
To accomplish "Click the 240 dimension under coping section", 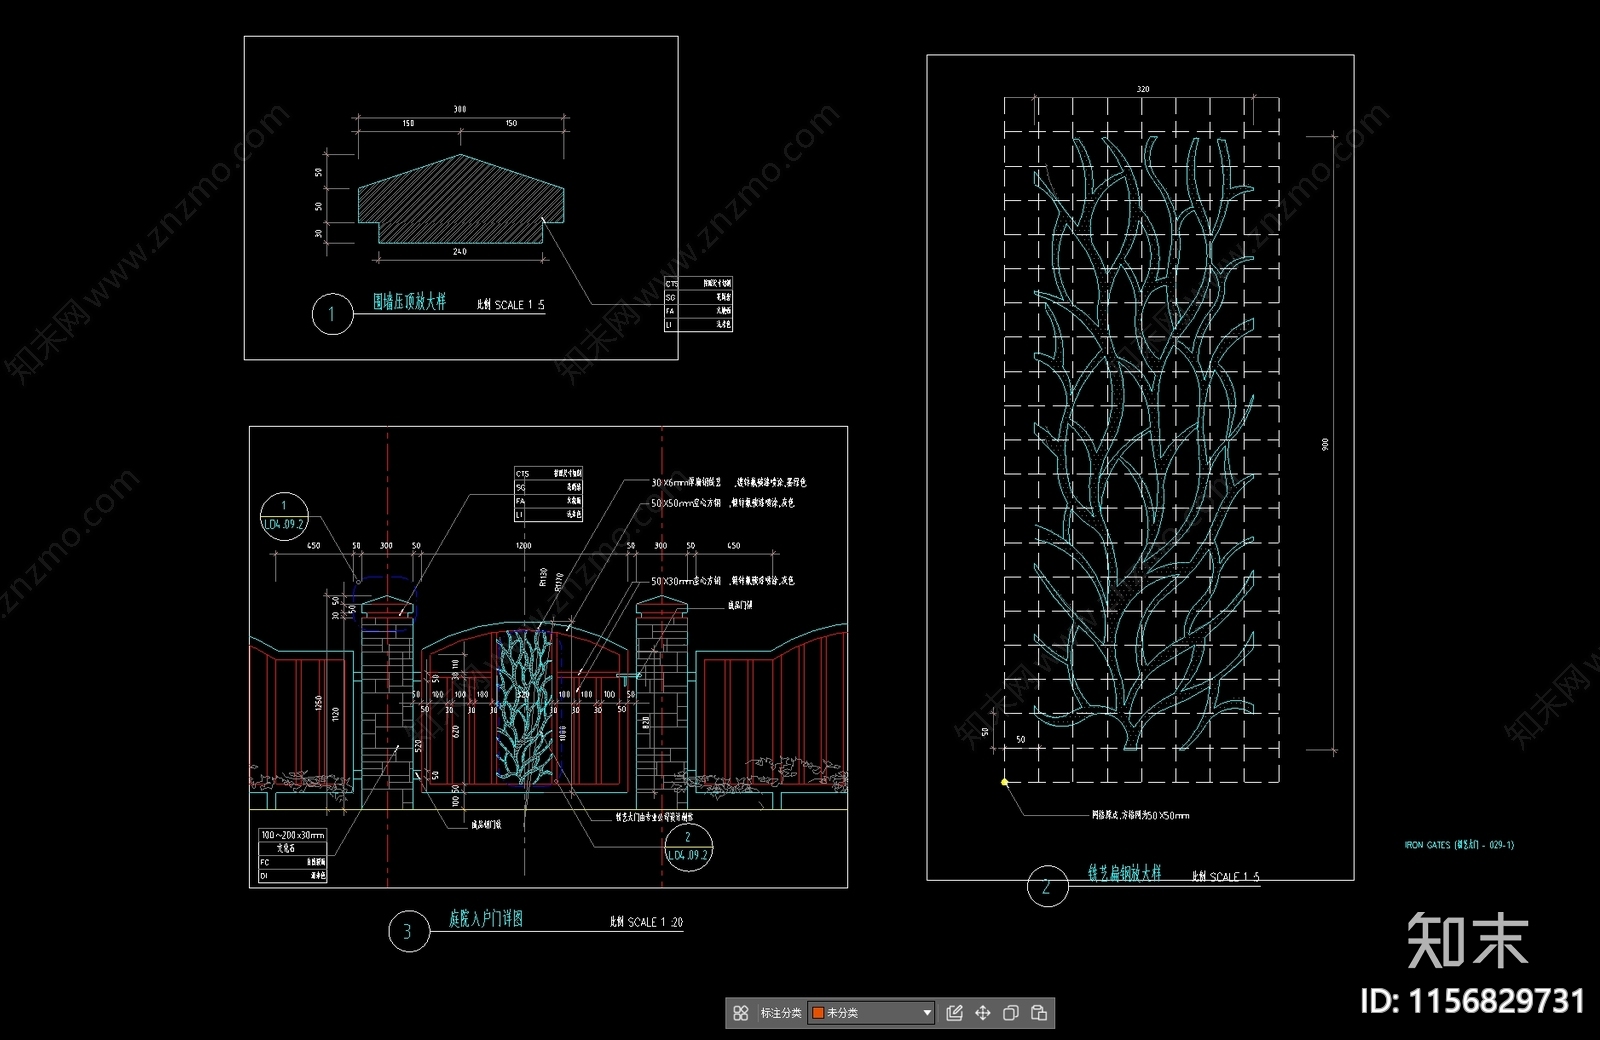I will point(460,252).
